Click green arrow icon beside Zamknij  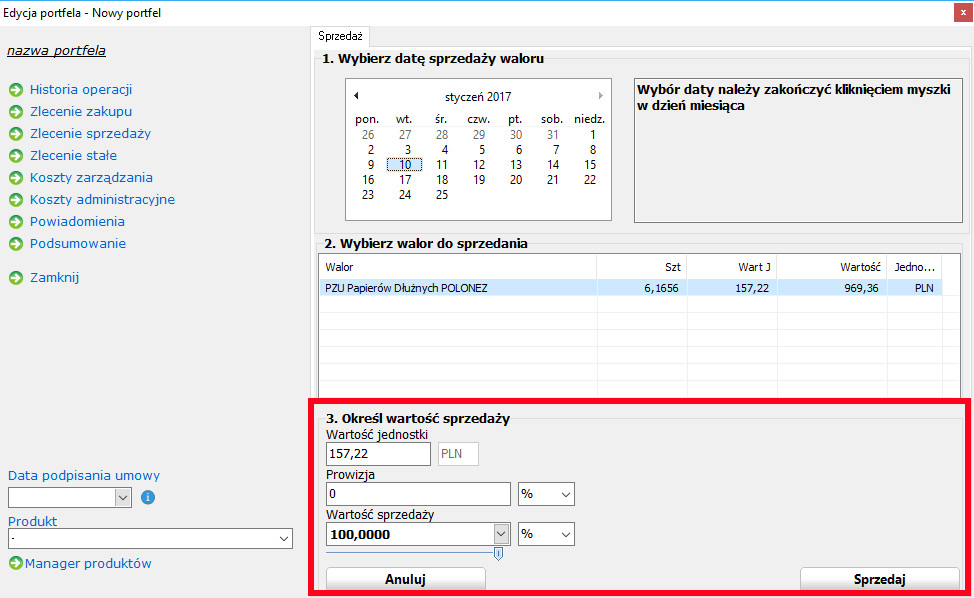coord(16,278)
